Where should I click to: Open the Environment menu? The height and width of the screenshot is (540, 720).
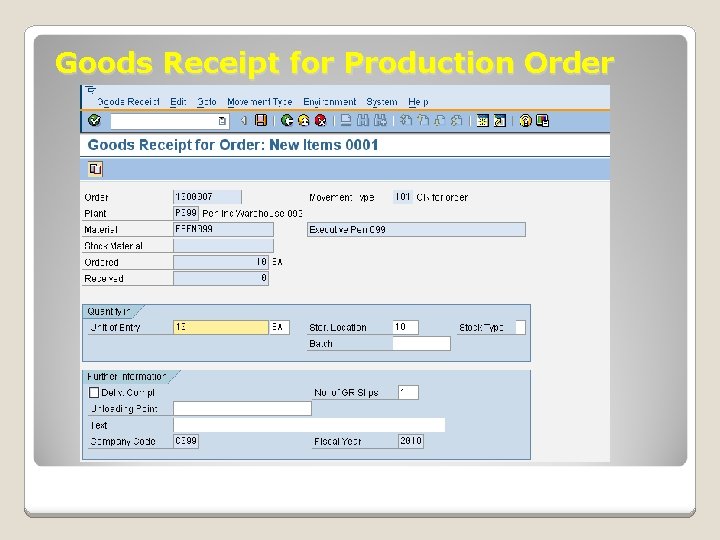tap(329, 101)
